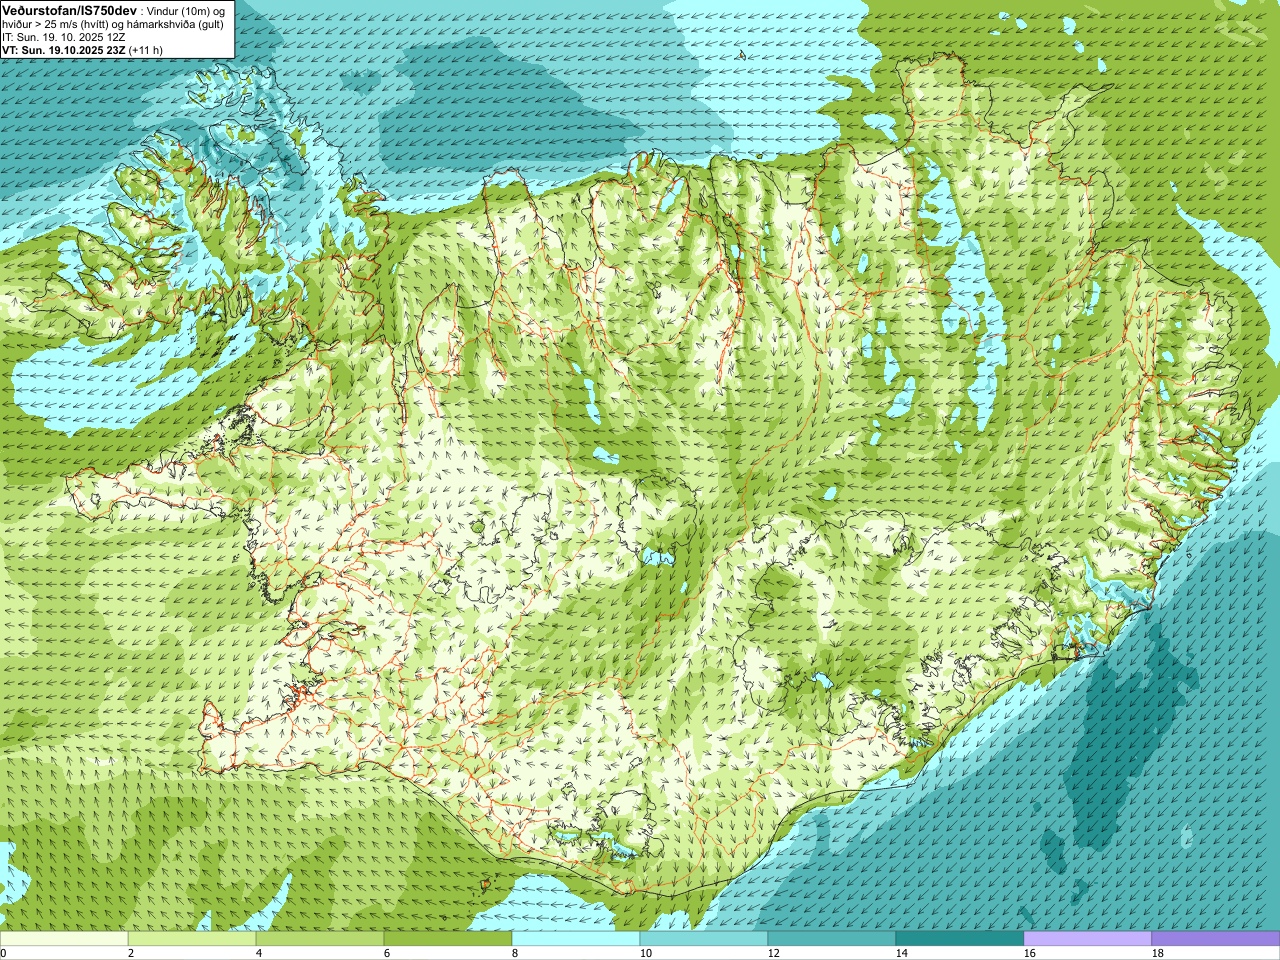Viewport: 1280px width, 960px height.
Task: Select the light green 2–4 m/s legend swatch
Action: coord(192,939)
